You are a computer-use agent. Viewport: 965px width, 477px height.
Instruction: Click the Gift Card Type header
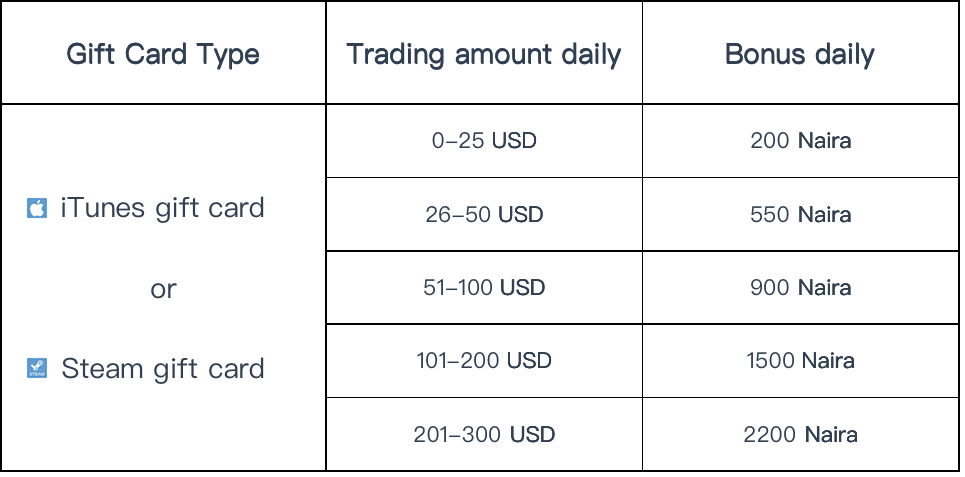[x=163, y=54]
